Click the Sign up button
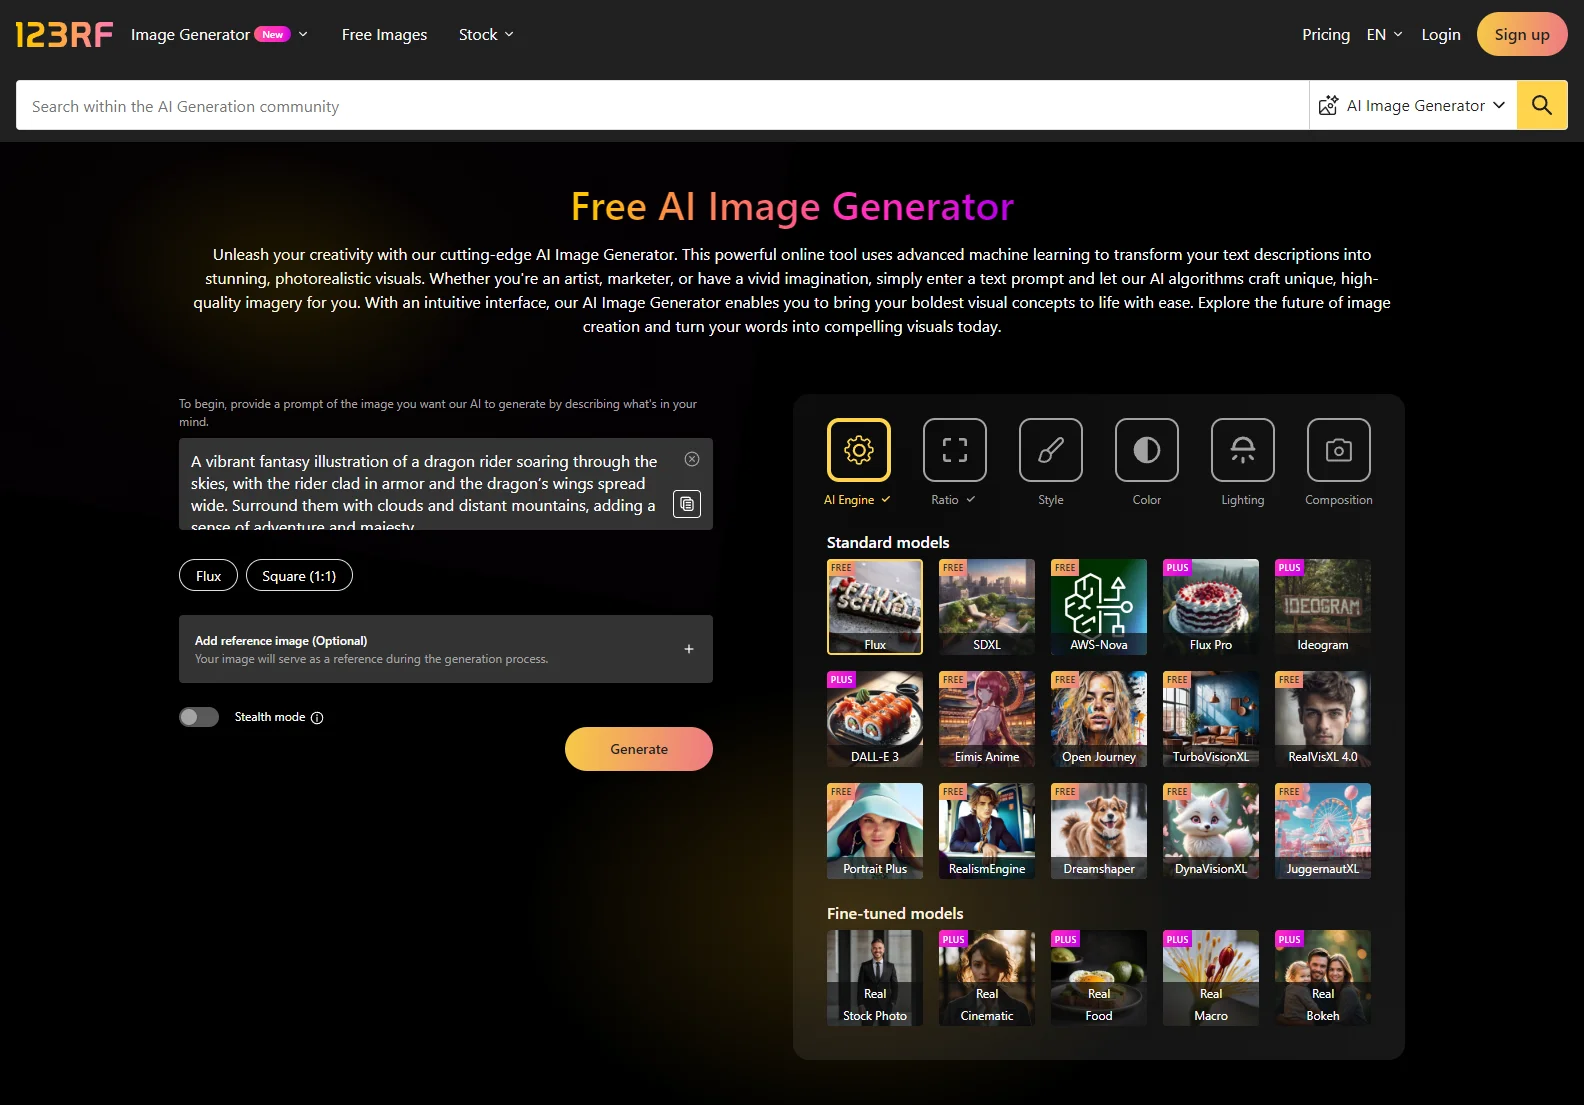Screen dimensions: 1584x1105 coord(1522,34)
